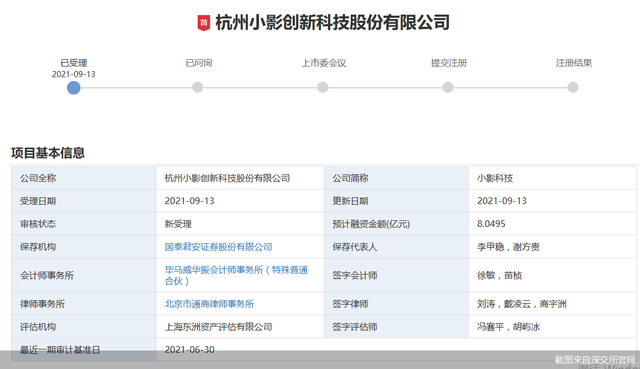
Task: Click the 预计融资金额(亿元) label cell
Action: 396,224
